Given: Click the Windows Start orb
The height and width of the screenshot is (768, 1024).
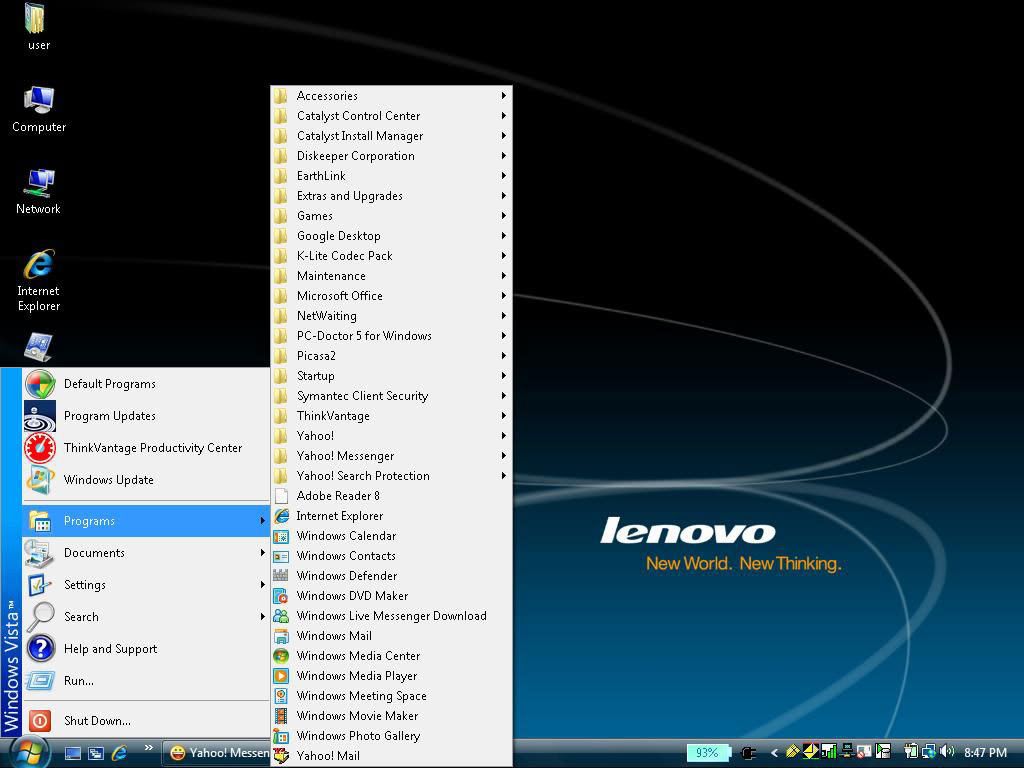Looking at the screenshot, I should tap(27, 752).
